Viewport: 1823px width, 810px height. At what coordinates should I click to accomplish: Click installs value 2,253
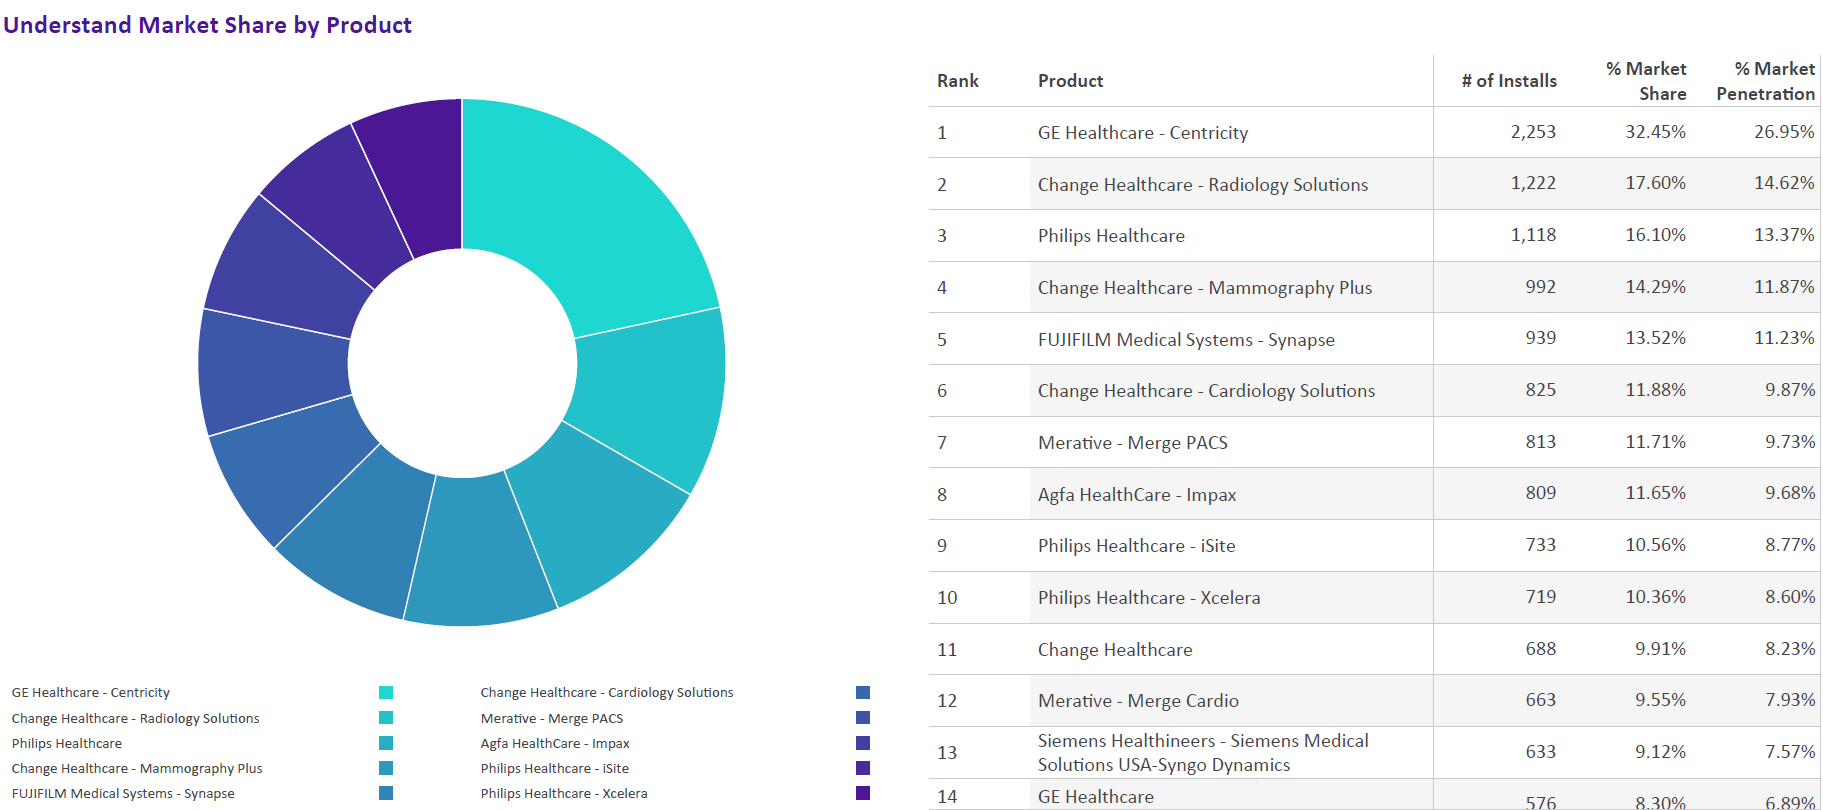tap(1533, 132)
